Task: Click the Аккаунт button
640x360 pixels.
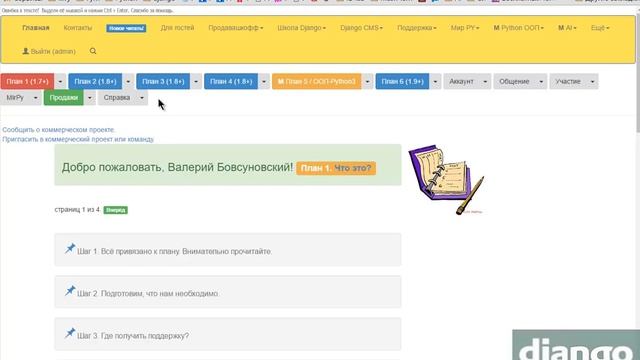Action: [461, 81]
